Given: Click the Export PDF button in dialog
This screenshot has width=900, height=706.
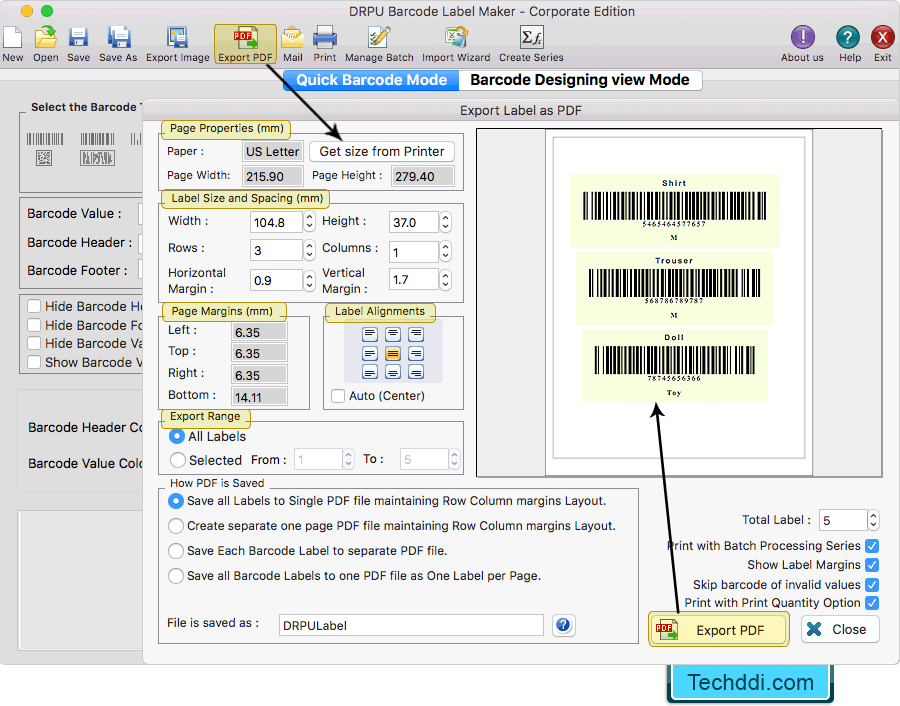Looking at the screenshot, I should click(x=719, y=630).
